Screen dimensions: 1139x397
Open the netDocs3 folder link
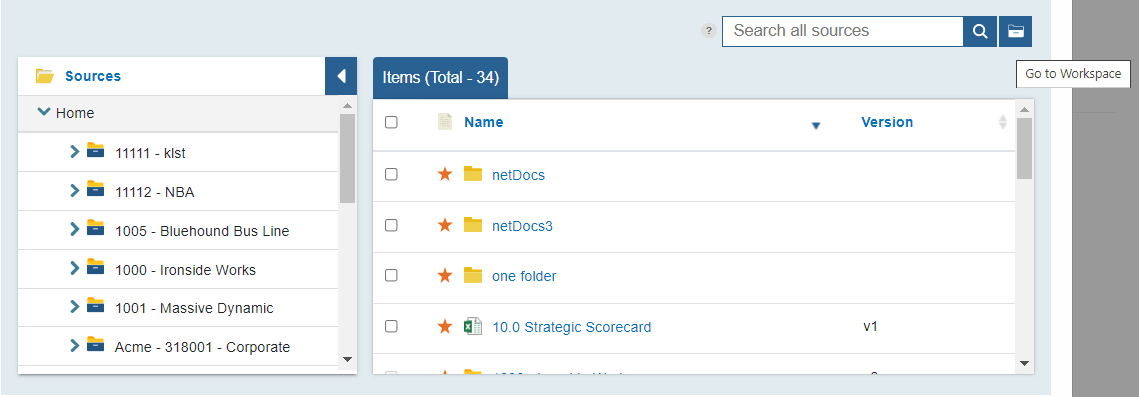pyautogui.click(x=522, y=226)
